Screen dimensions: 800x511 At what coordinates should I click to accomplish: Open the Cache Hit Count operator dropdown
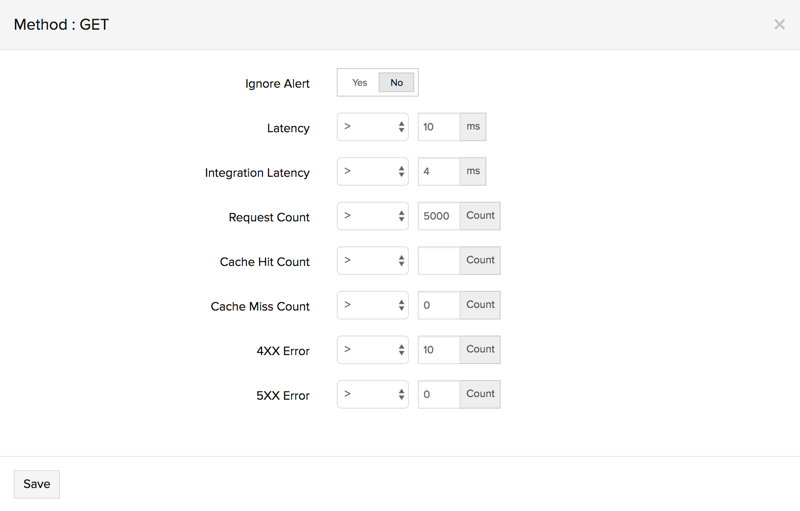(x=372, y=261)
